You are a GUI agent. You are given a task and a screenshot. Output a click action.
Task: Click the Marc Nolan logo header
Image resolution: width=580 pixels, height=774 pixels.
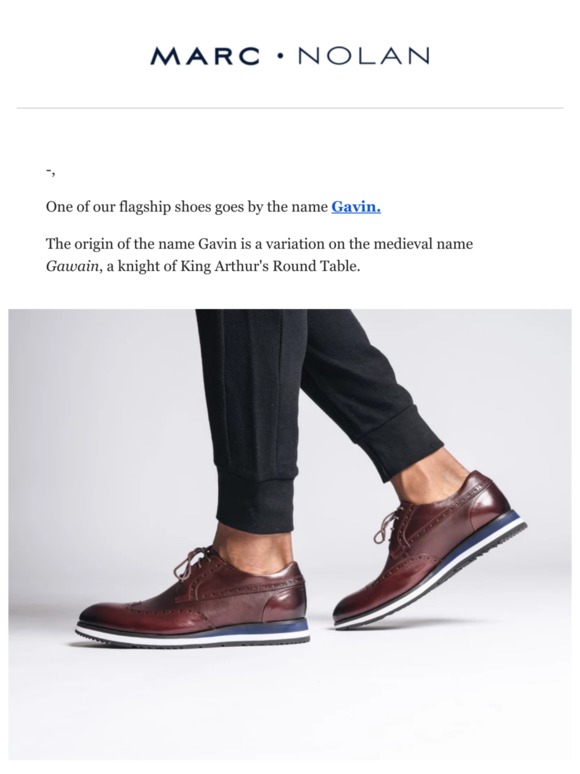coord(290,56)
